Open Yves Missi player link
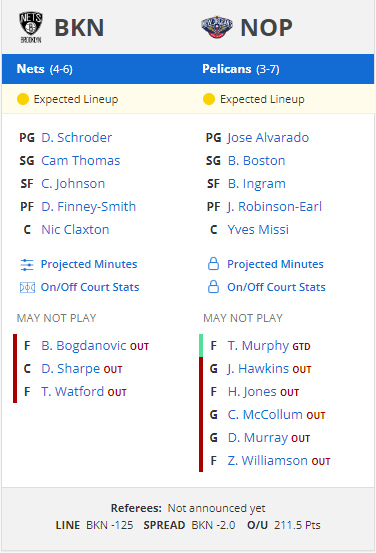376x553 pixels. click(x=258, y=230)
